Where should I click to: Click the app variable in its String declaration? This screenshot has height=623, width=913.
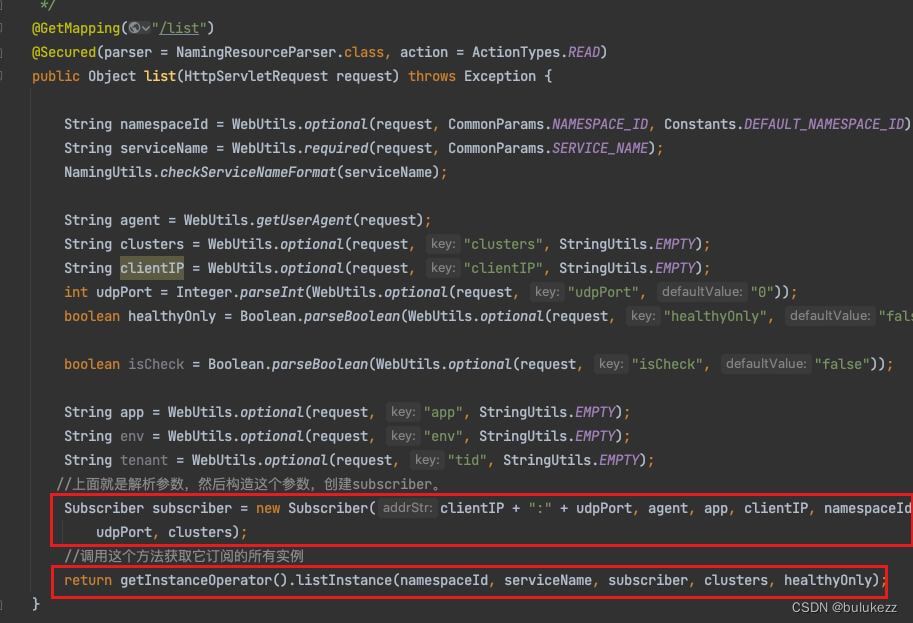[x=132, y=412]
